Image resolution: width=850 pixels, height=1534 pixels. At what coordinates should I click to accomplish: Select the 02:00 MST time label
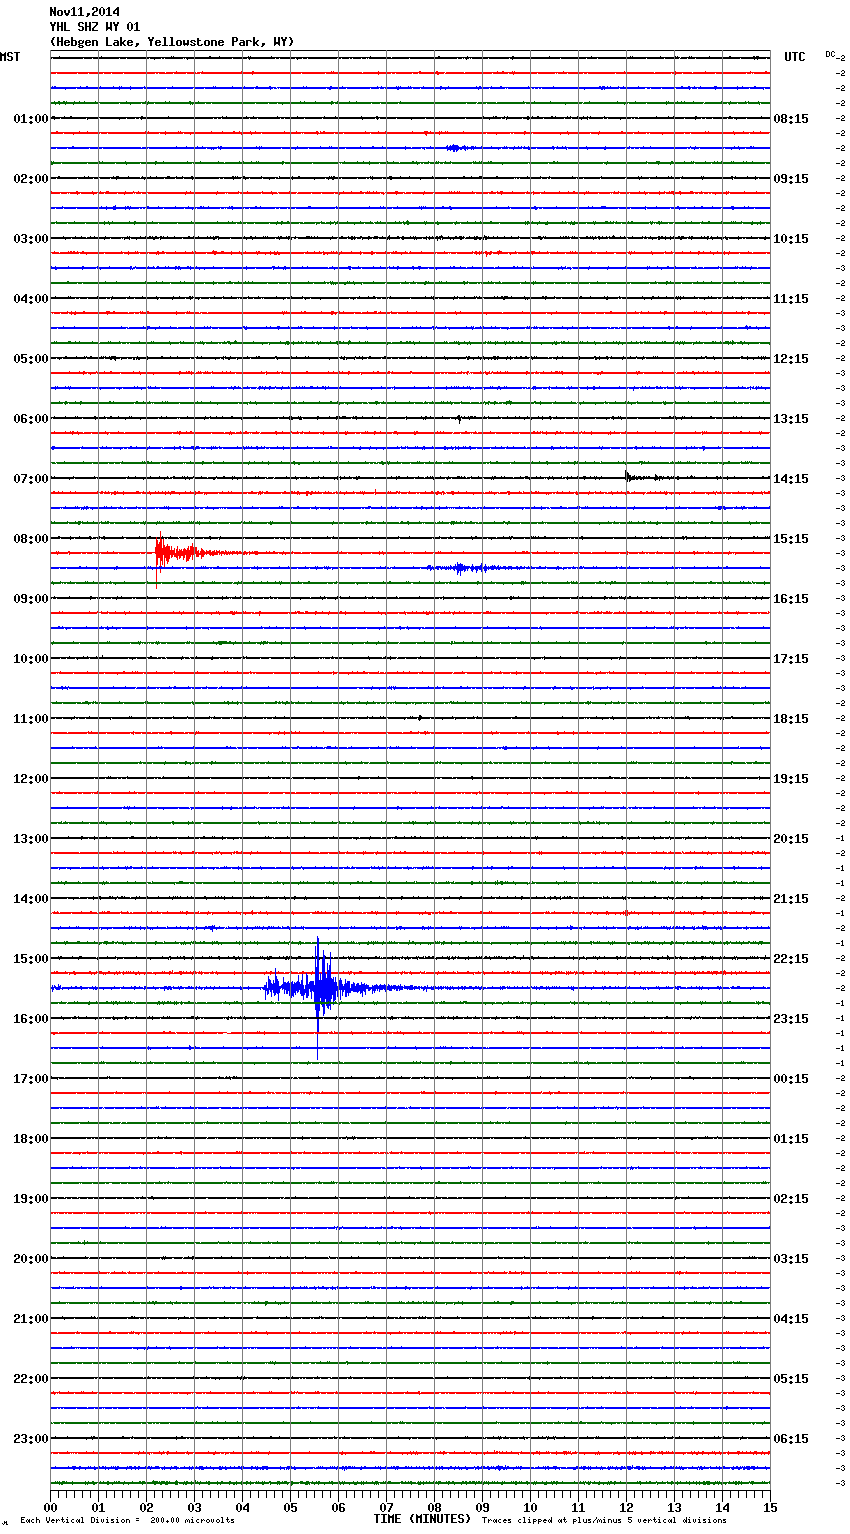click(31, 179)
